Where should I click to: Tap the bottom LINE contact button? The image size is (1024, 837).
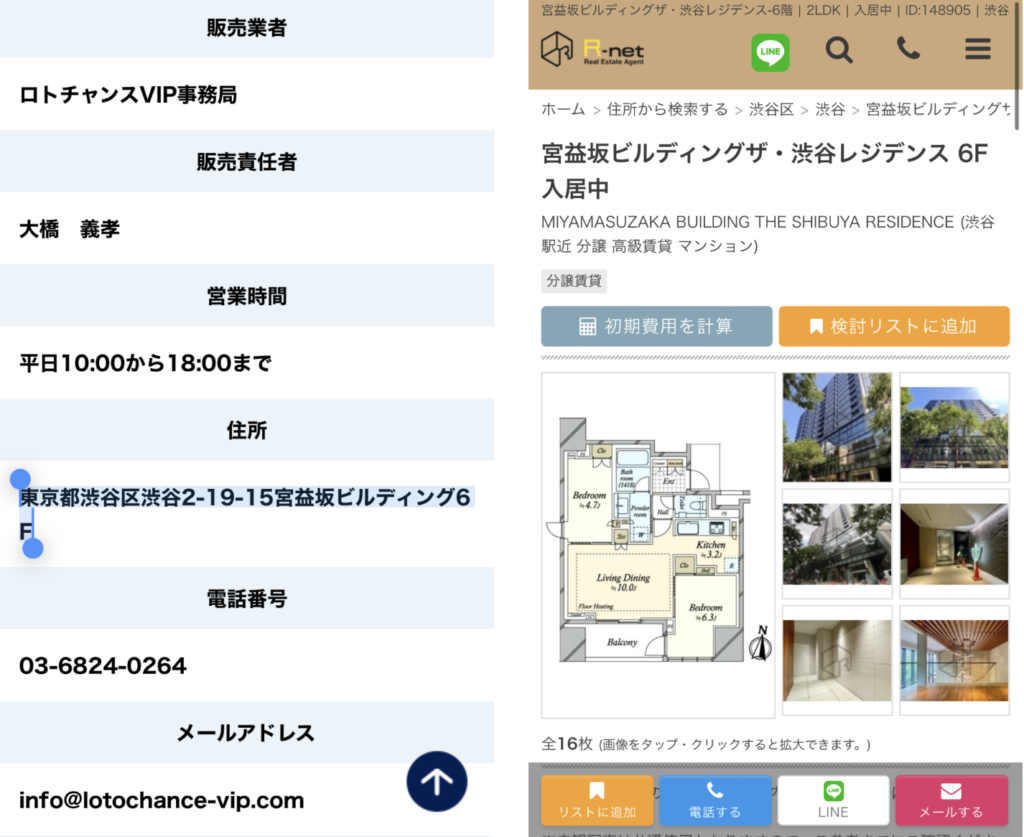pos(832,800)
